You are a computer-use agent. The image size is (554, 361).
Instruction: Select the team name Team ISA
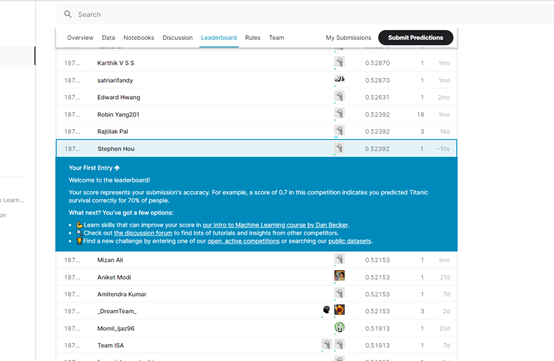coord(111,345)
